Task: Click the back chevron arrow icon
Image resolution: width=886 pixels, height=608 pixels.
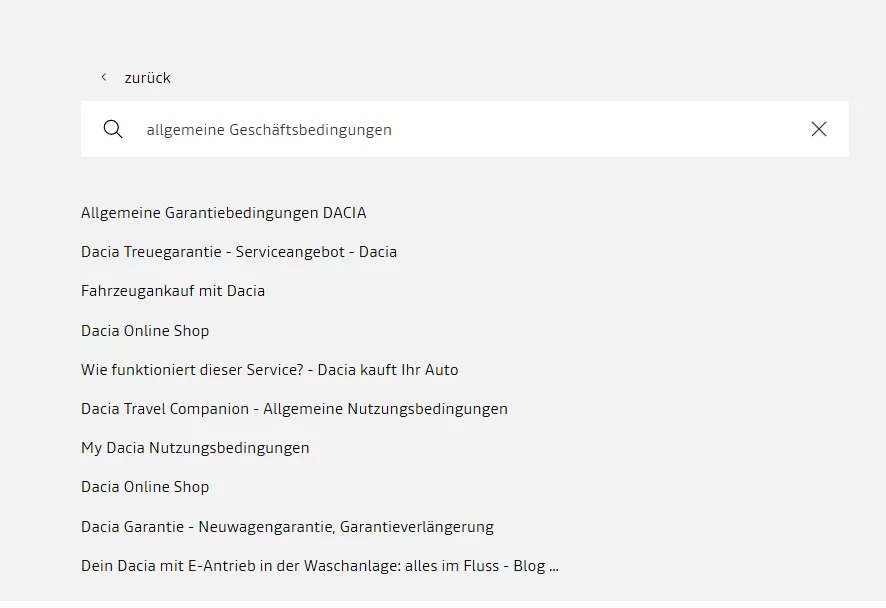Action: click(104, 77)
